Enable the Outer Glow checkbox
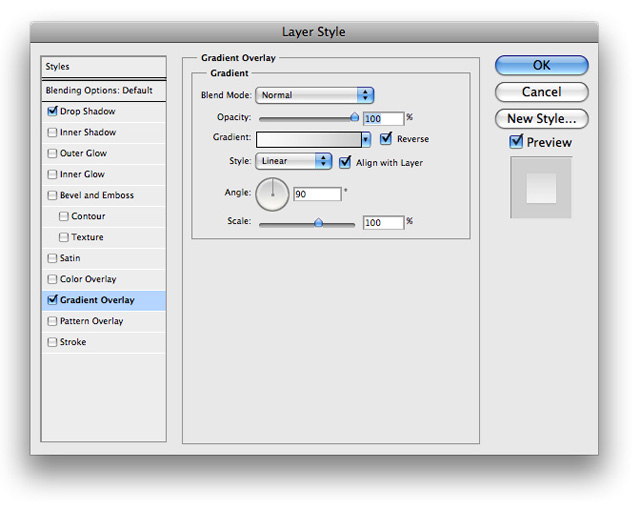640x510 pixels. 52,153
